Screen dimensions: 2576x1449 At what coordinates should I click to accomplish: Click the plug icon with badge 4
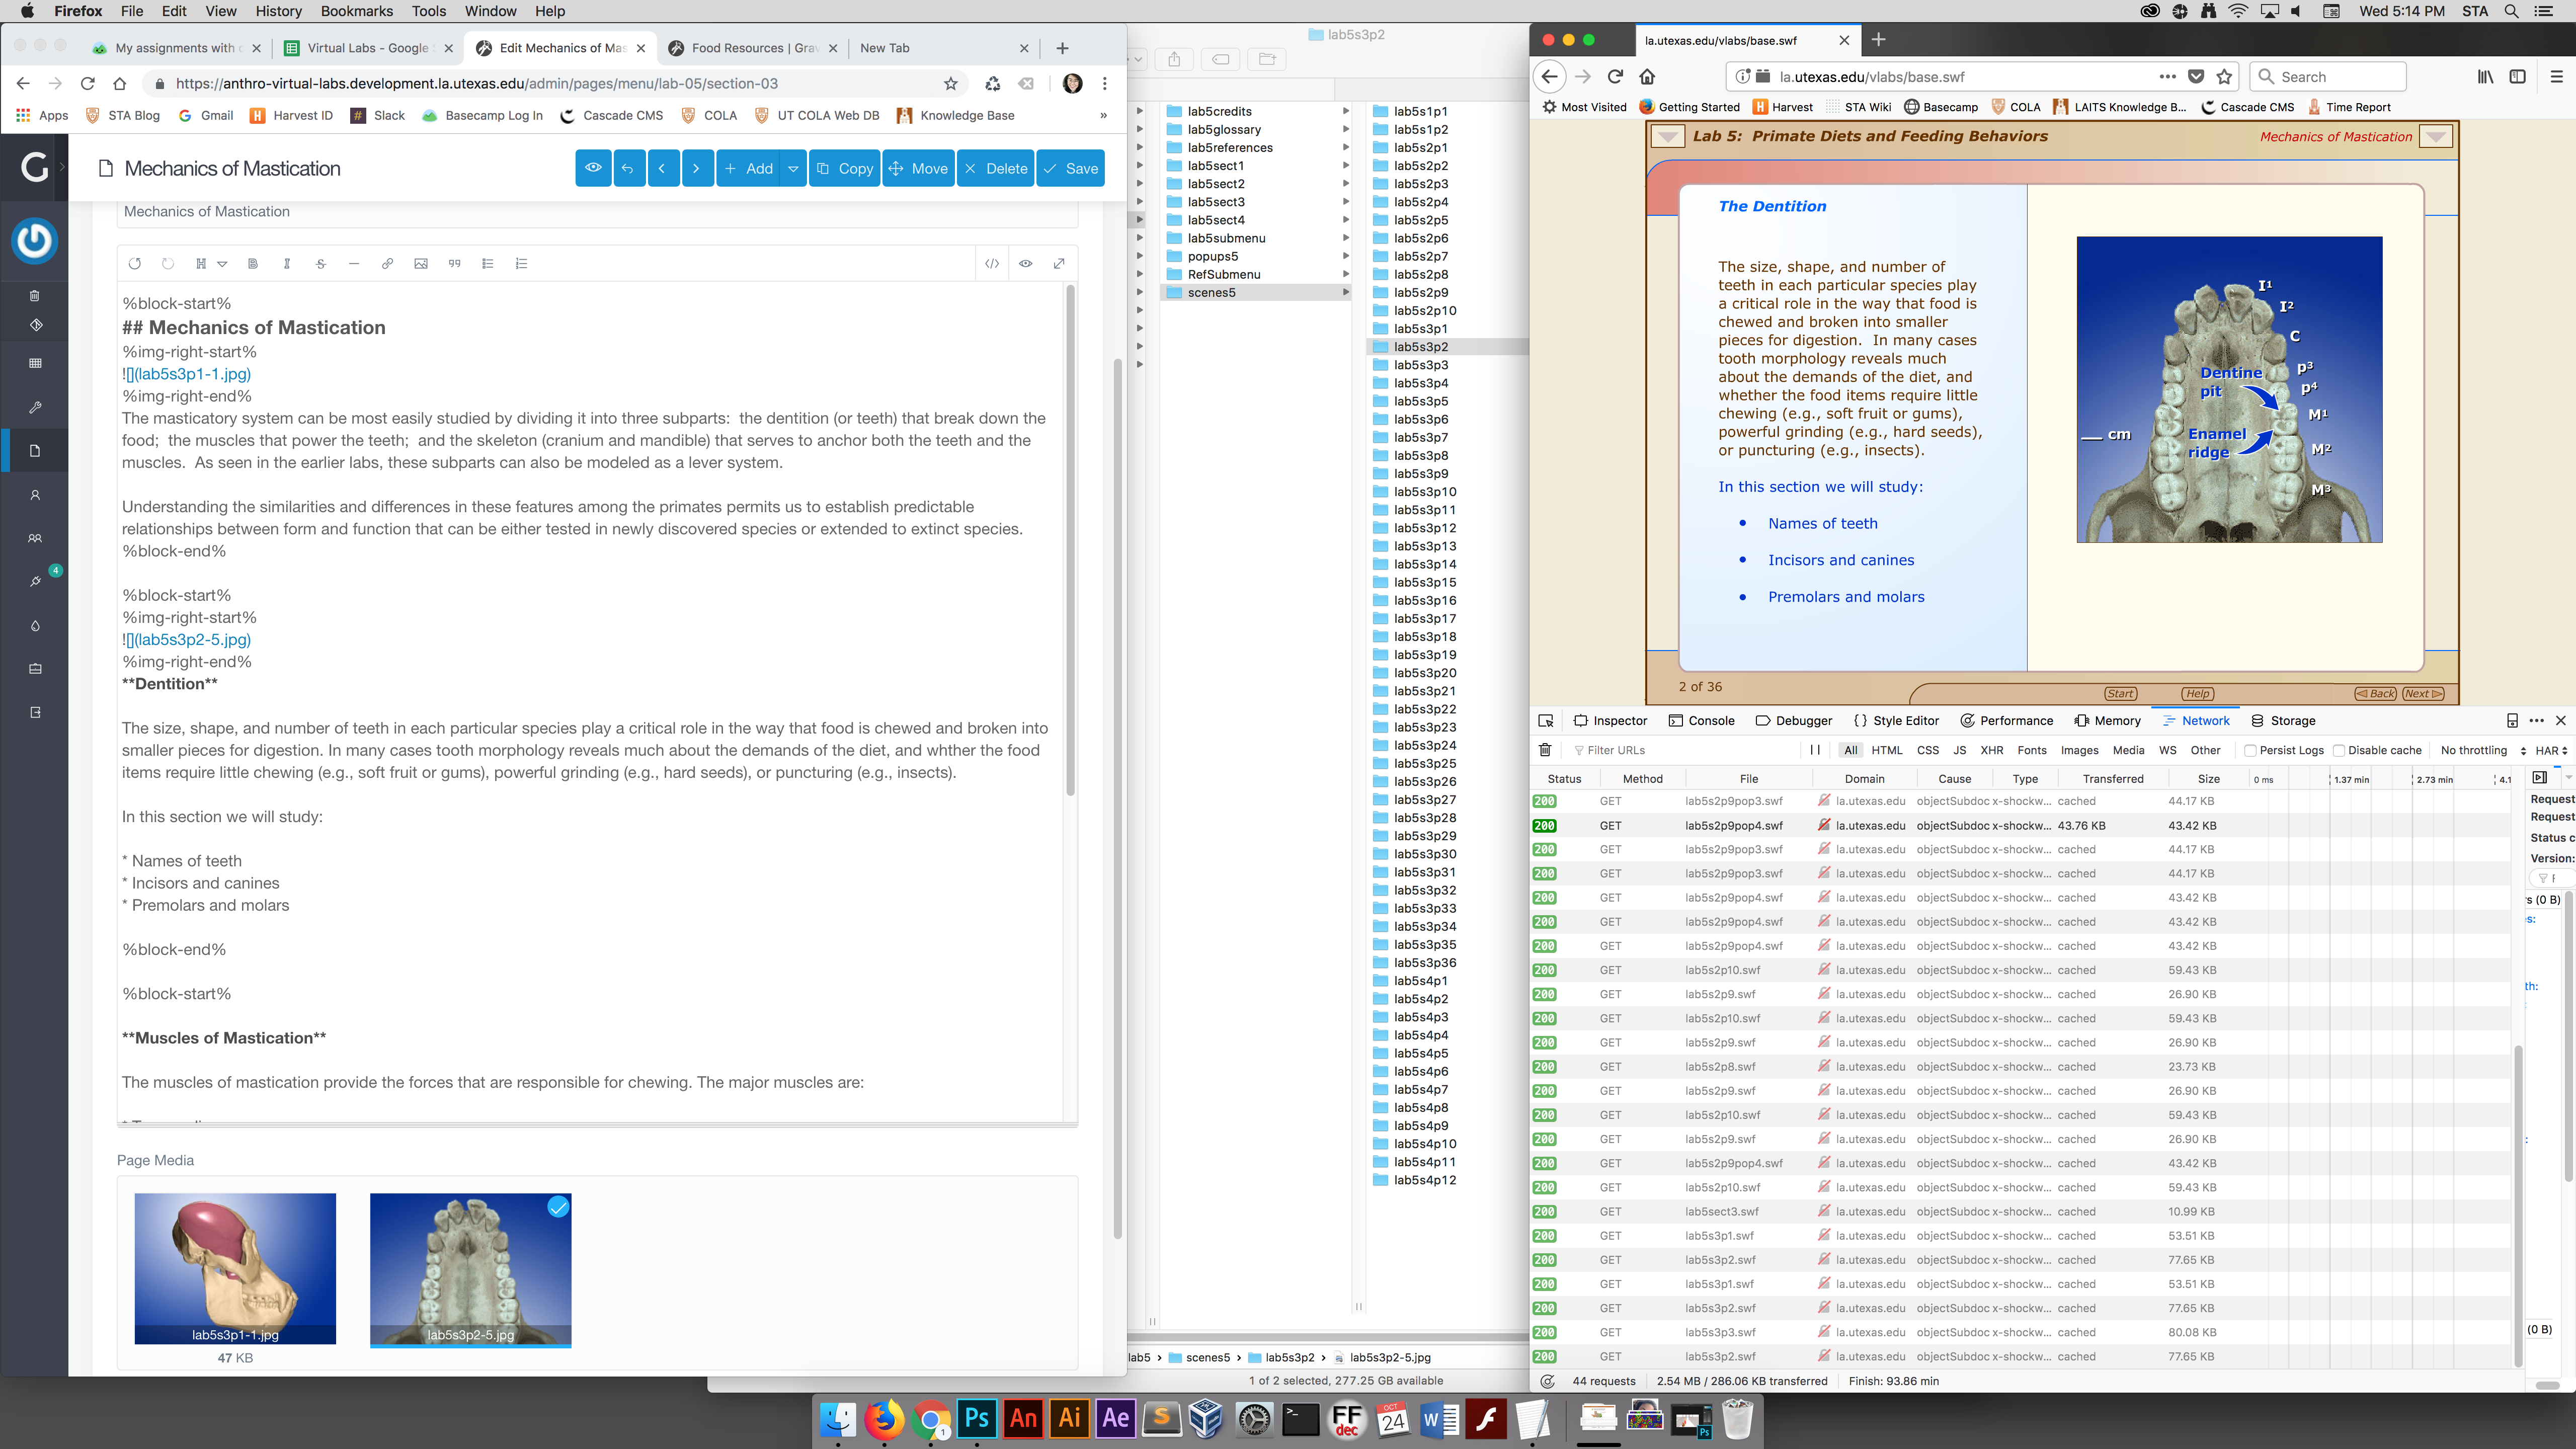pos(36,581)
